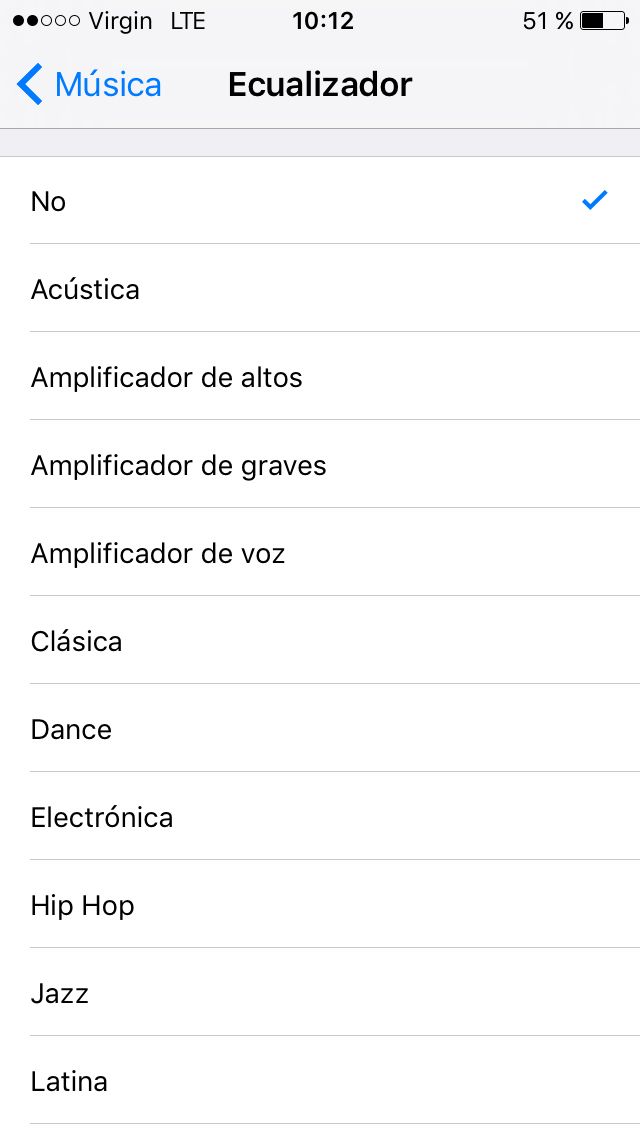Tap the Ecualizador title header
Image resolution: width=640 pixels, height=1136 pixels.
(319, 85)
